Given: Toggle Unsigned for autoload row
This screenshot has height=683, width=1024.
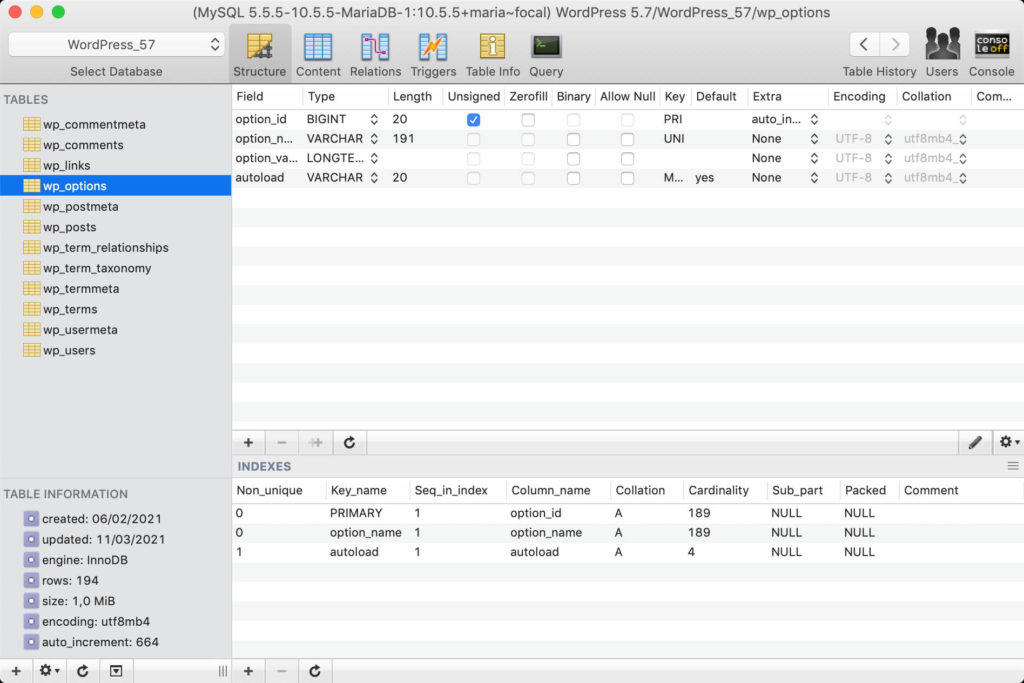Looking at the screenshot, I should point(473,178).
